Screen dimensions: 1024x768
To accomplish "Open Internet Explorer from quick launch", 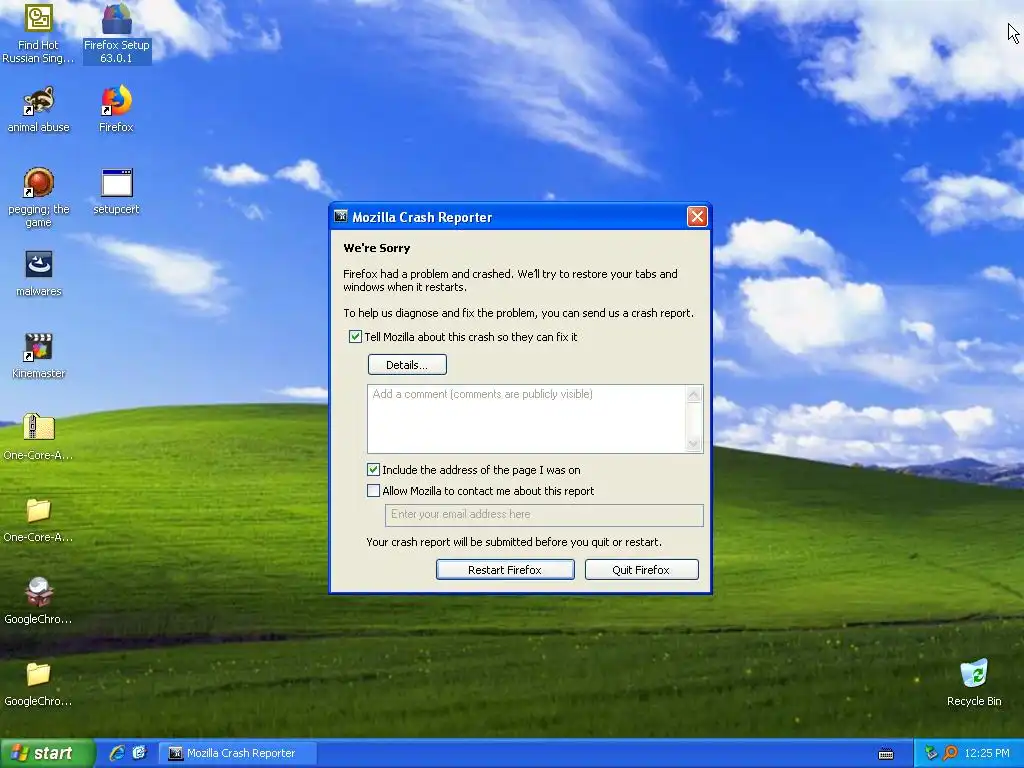I will point(118,753).
